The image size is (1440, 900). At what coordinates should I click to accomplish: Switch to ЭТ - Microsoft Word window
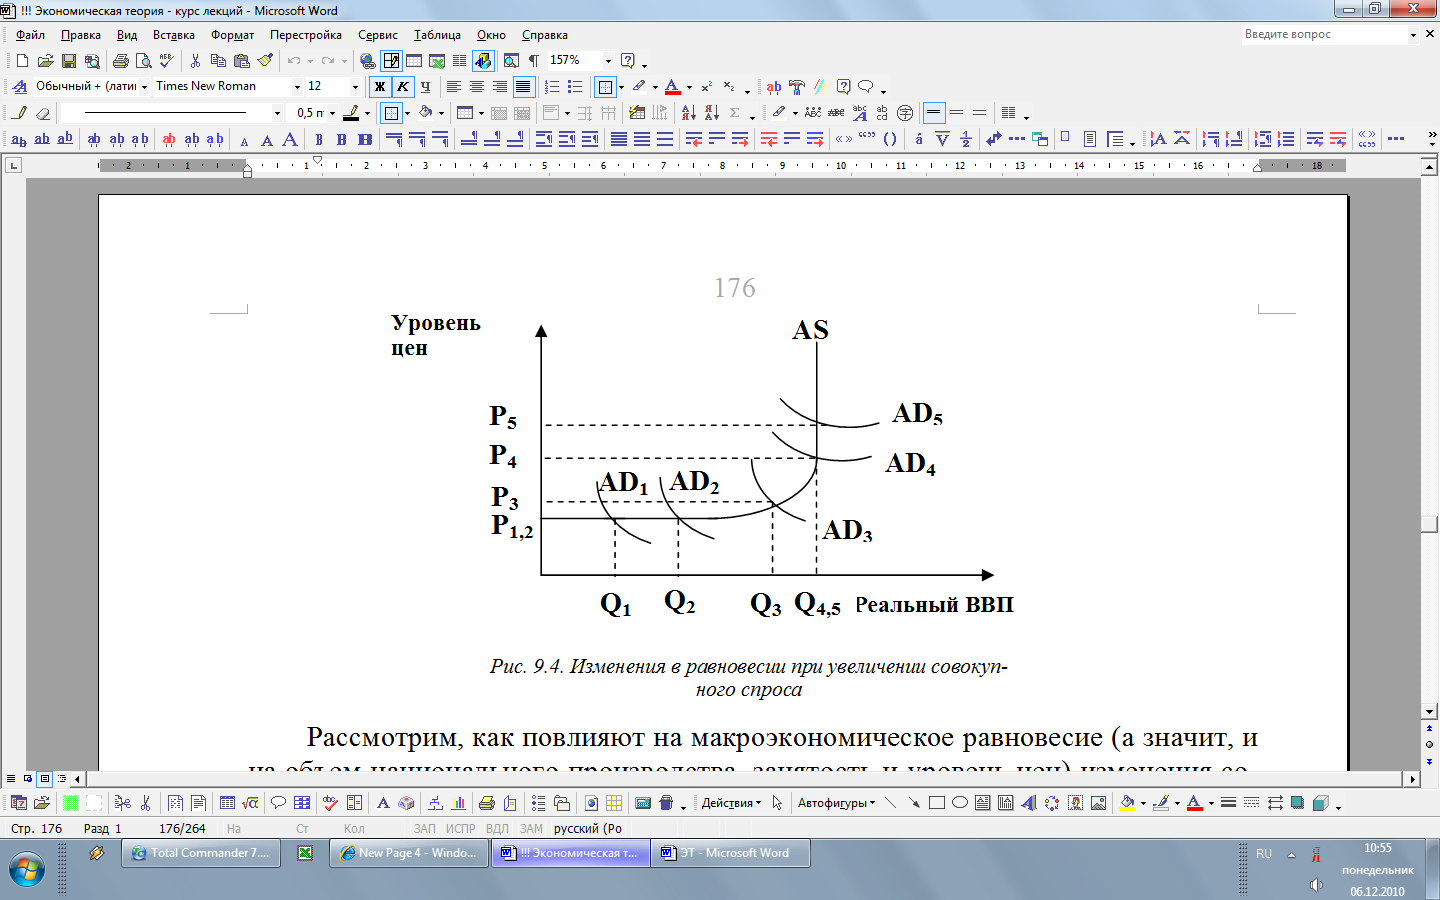730,853
